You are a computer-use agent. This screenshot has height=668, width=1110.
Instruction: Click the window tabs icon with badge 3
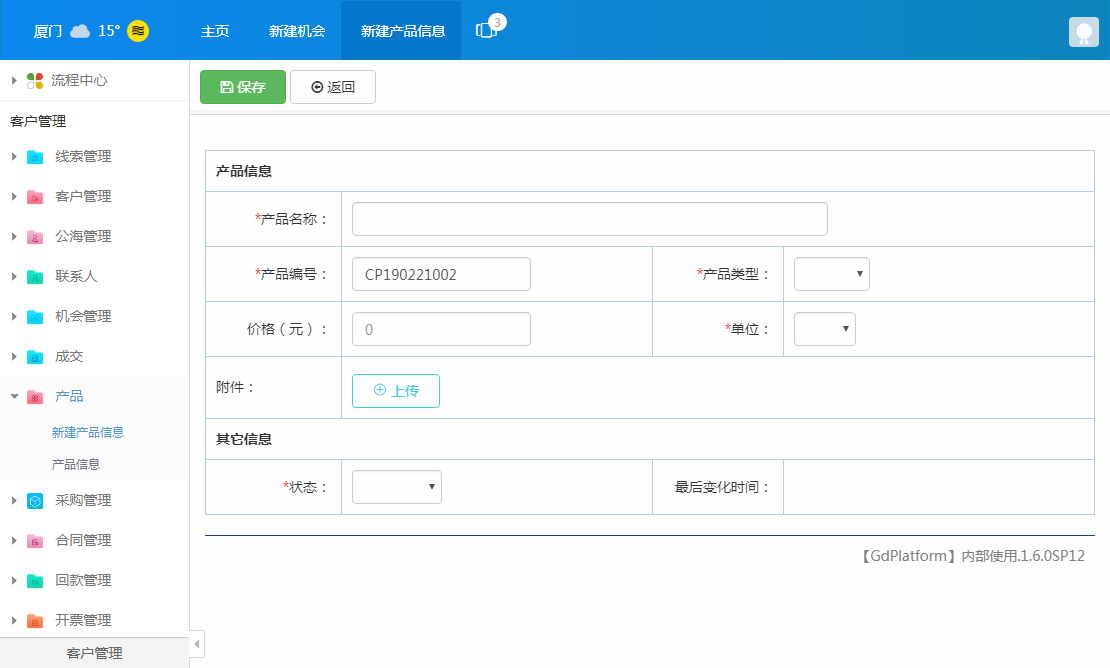coord(487,30)
